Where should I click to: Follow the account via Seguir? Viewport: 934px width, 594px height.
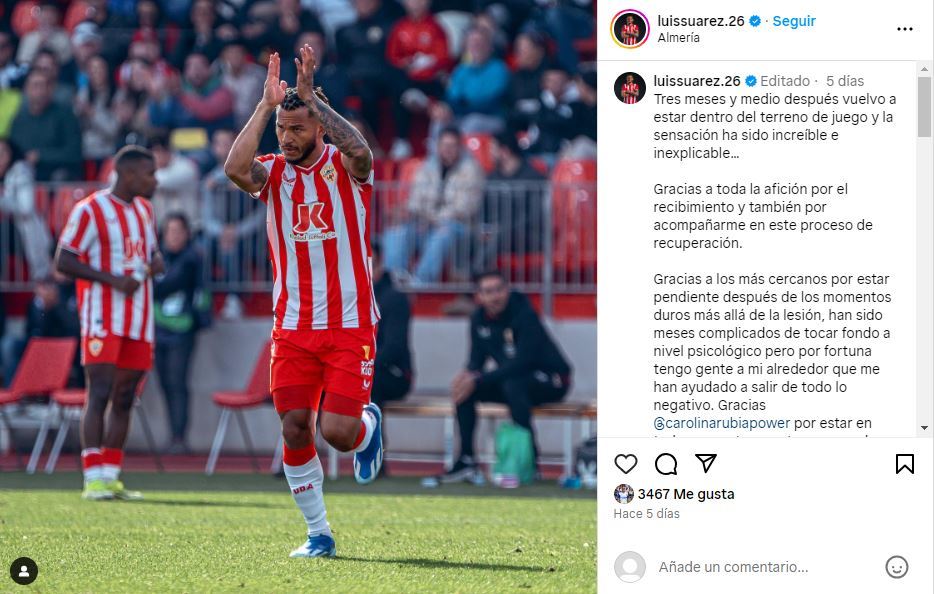tap(794, 21)
